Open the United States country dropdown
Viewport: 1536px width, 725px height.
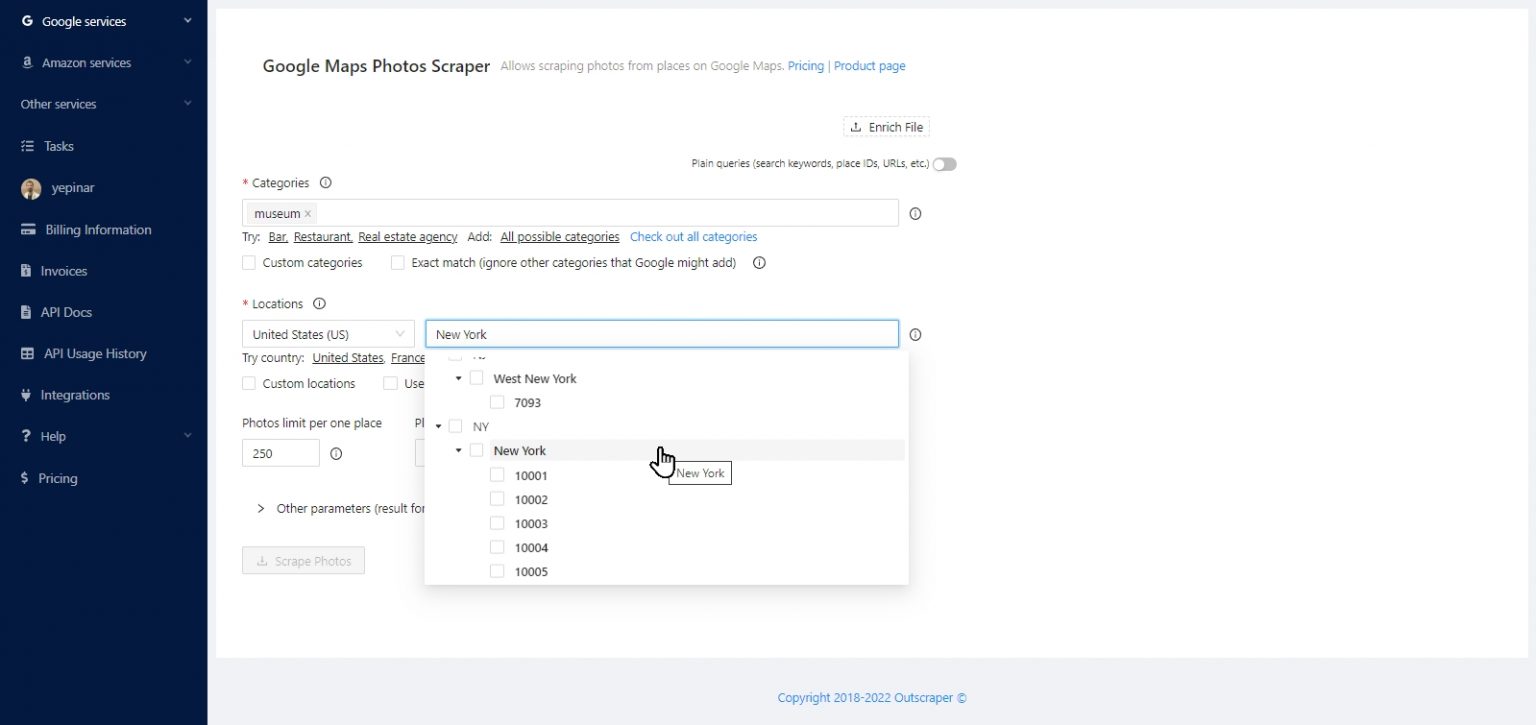(x=328, y=334)
